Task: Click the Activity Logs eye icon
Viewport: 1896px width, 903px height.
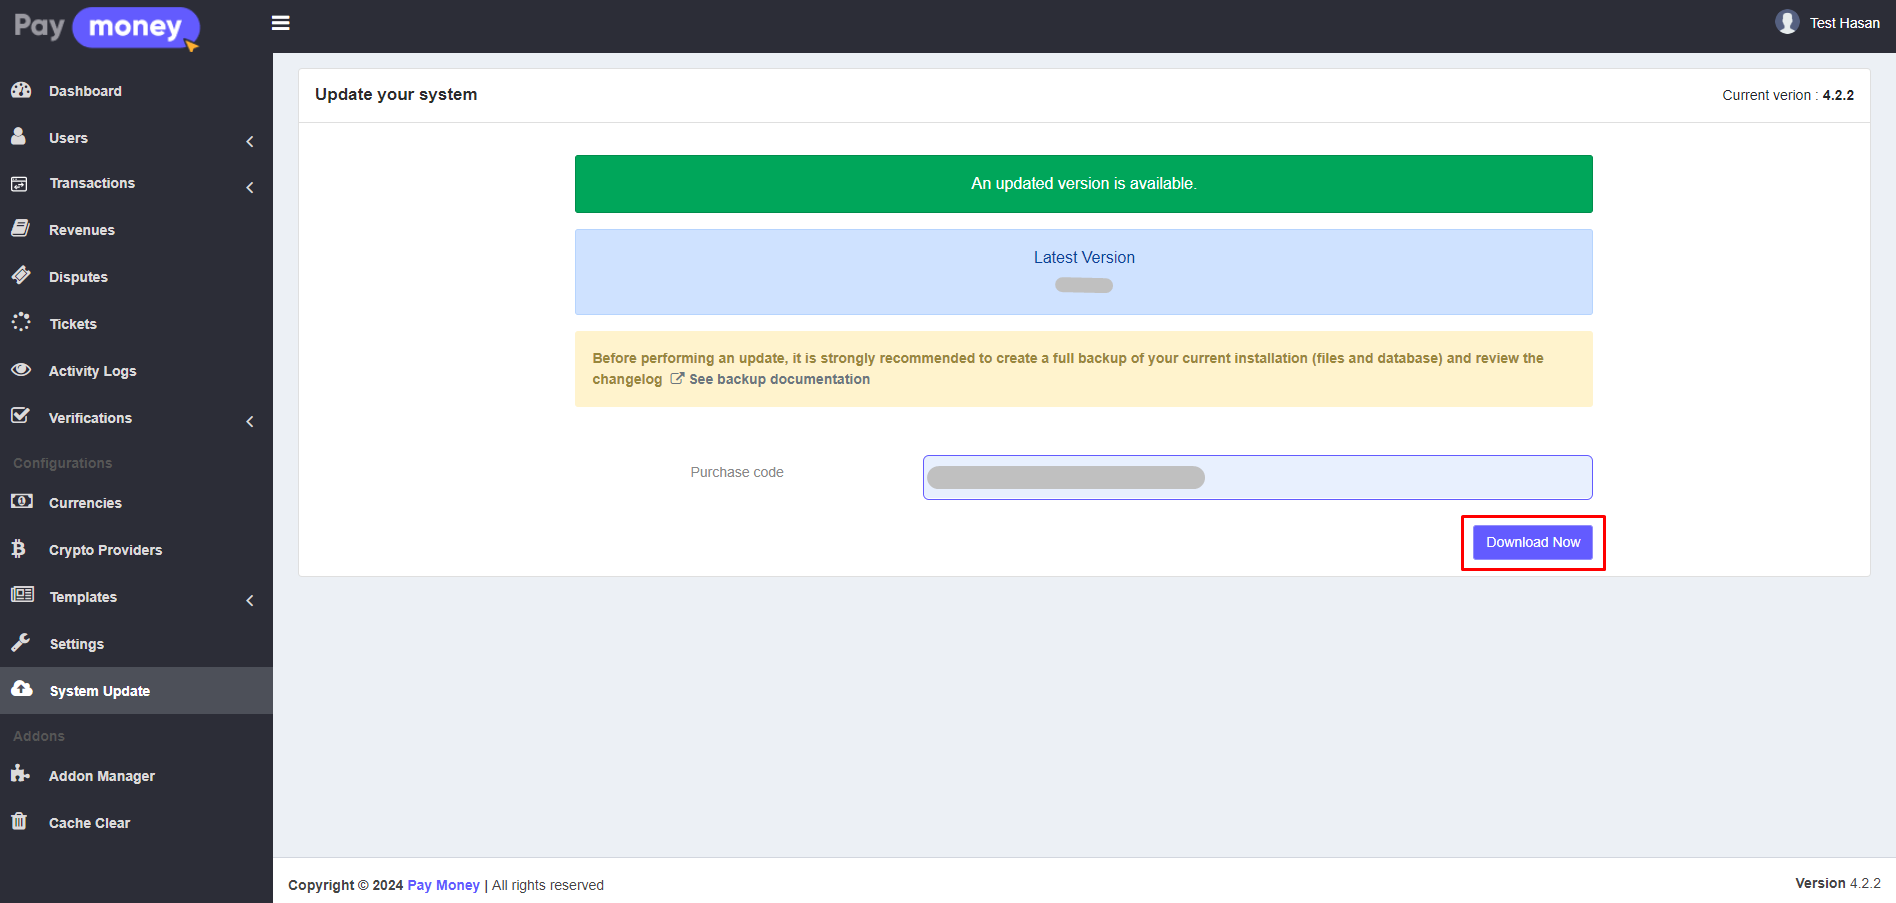Action: point(21,370)
